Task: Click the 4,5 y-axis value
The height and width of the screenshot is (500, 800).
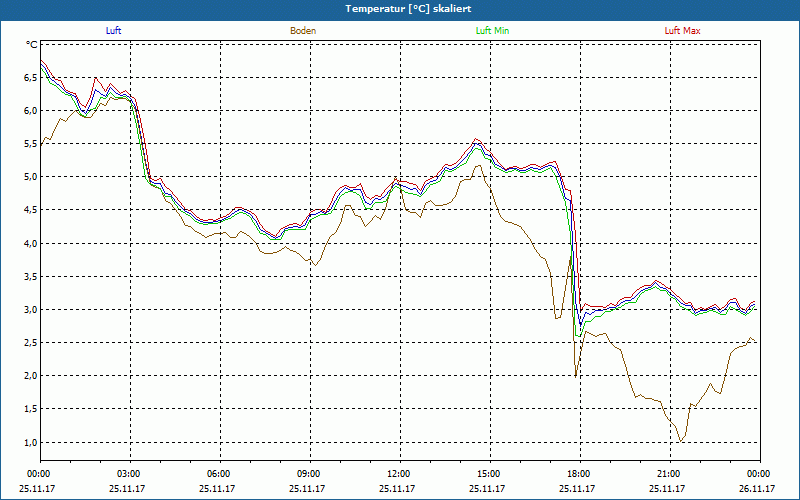Action: [31, 210]
